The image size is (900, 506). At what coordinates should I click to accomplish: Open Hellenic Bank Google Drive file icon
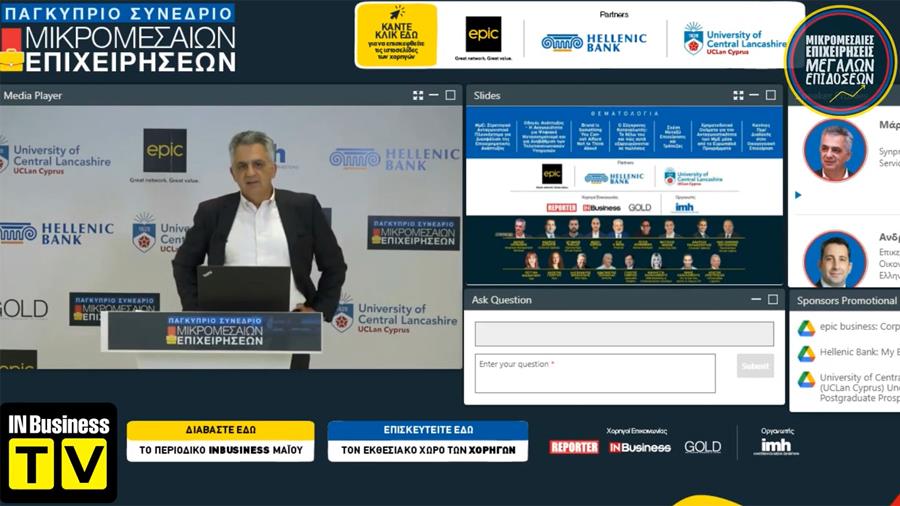[x=806, y=353]
